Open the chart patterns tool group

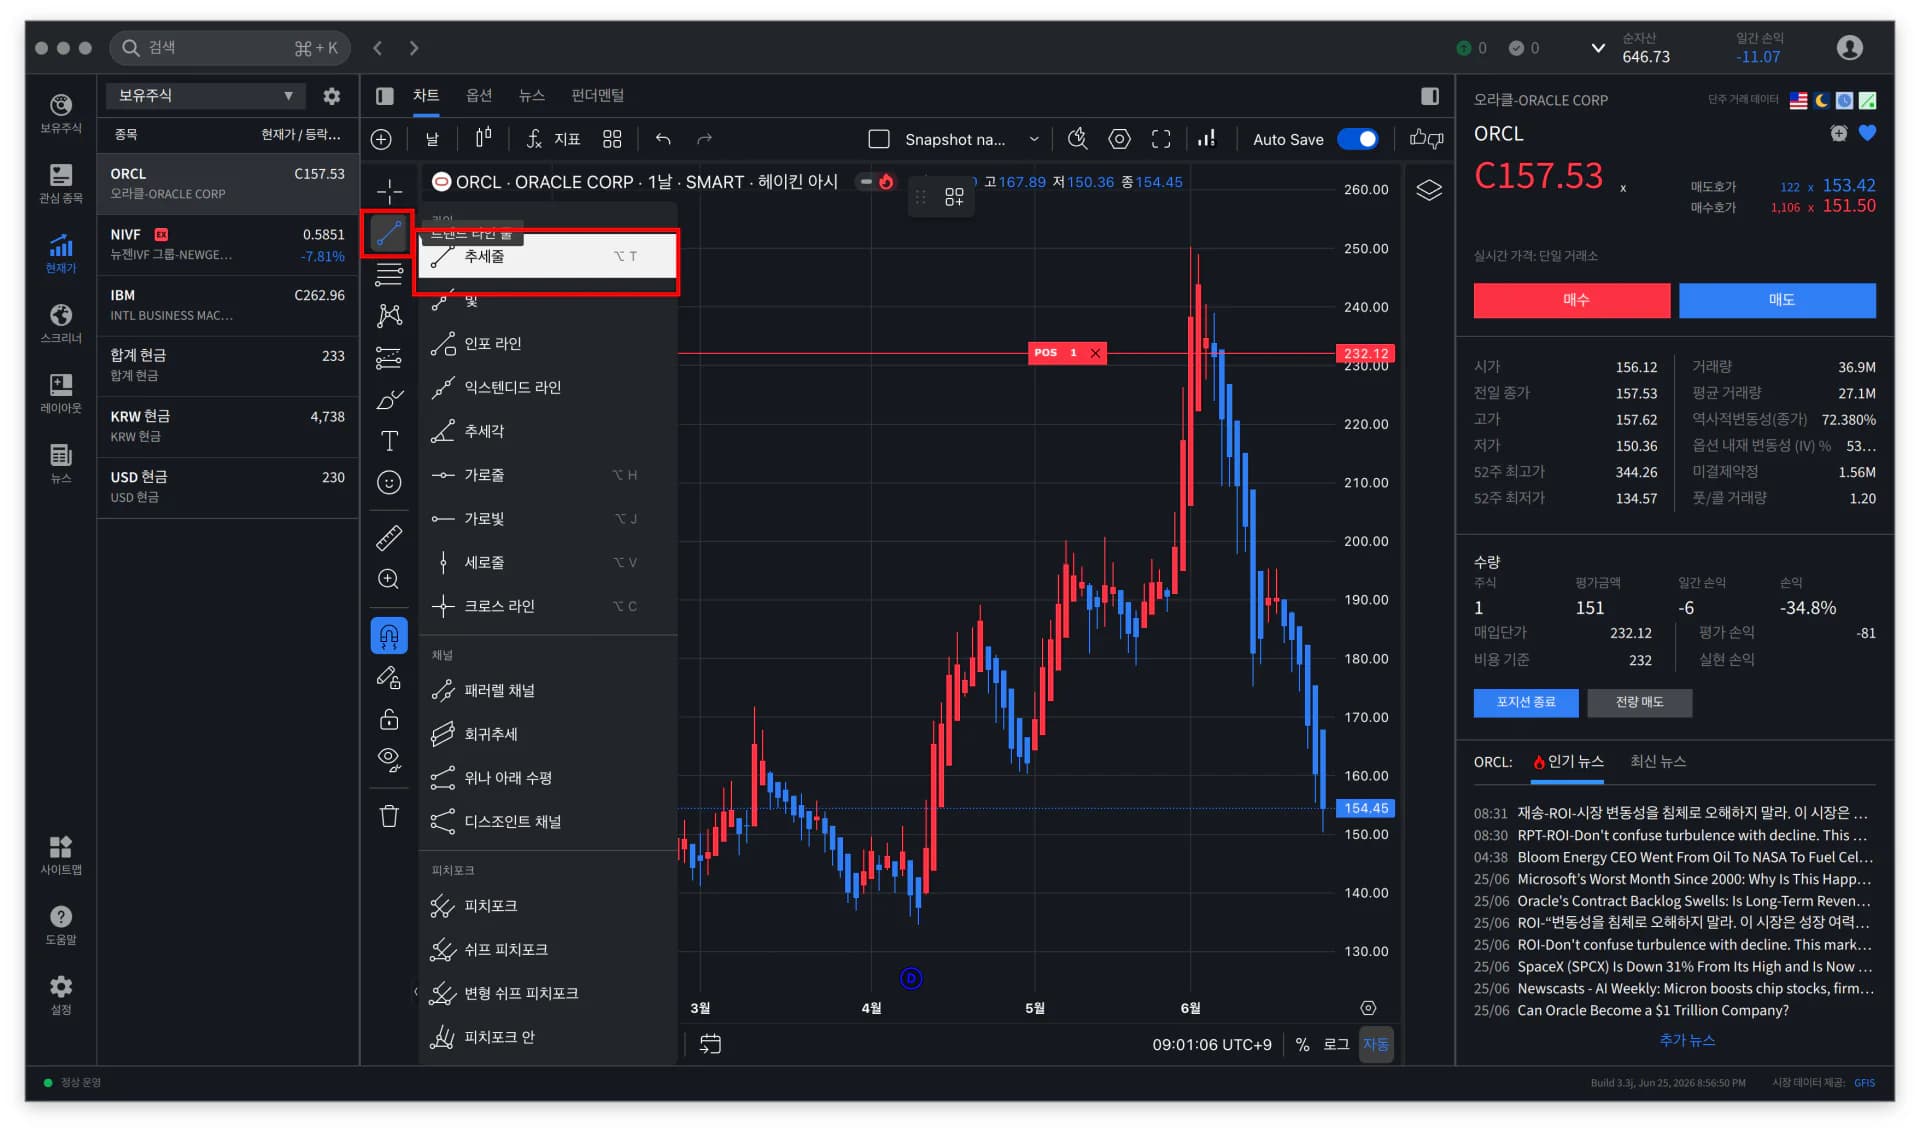point(389,316)
